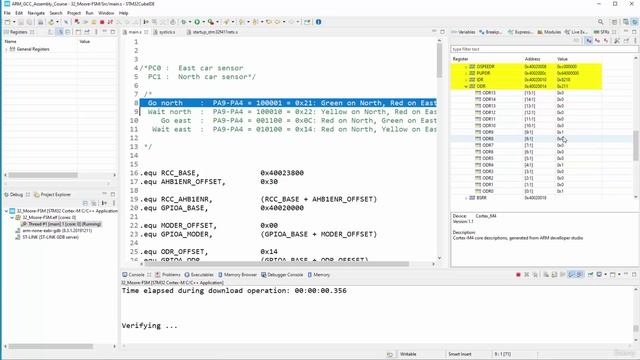Expand the BSRR register node

point(466,198)
